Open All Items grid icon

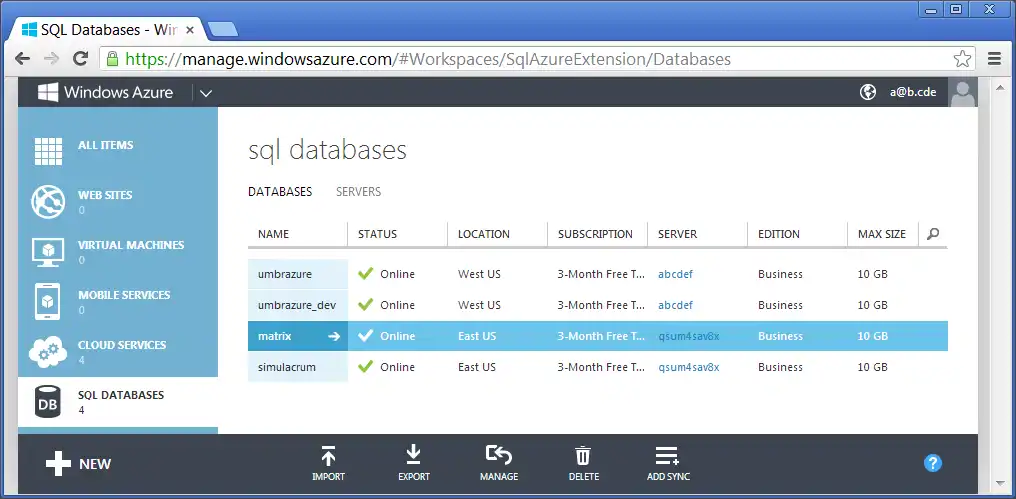(48, 151)
